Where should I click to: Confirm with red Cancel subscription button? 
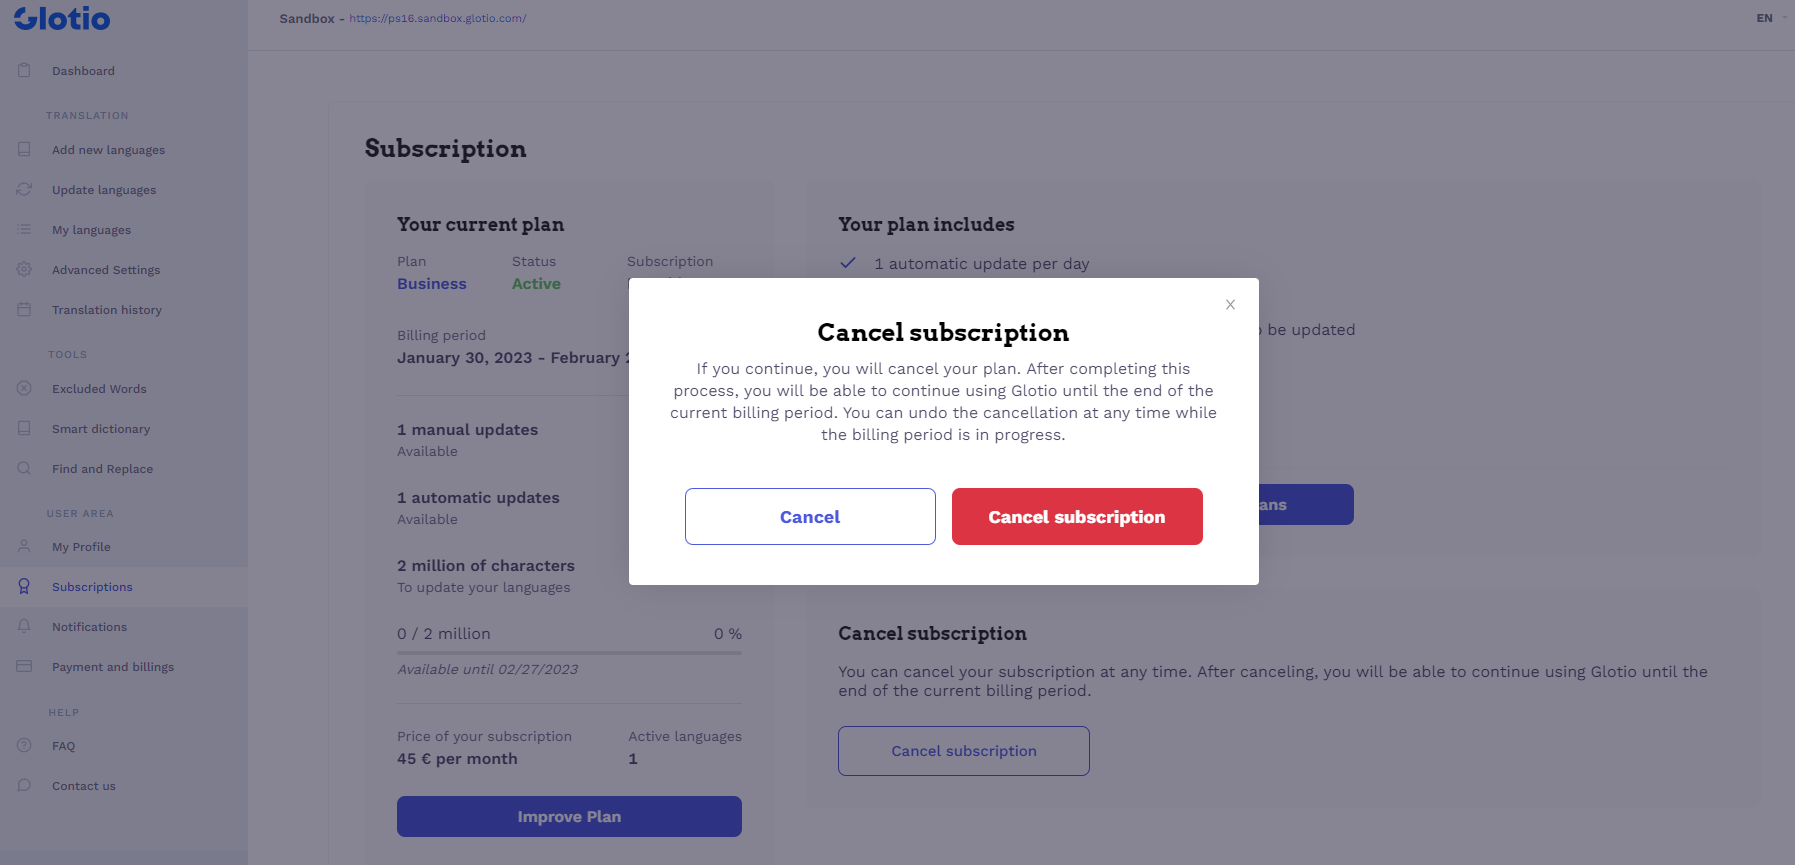(1077, 516)
